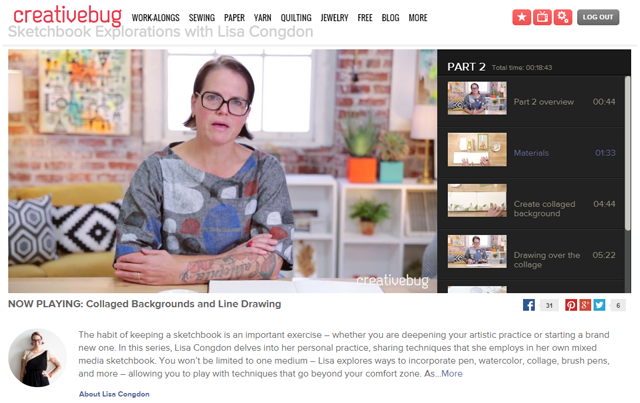Pin this class with Pinterest icon
Screen dimensions: 640x403
tap(571, 305)
